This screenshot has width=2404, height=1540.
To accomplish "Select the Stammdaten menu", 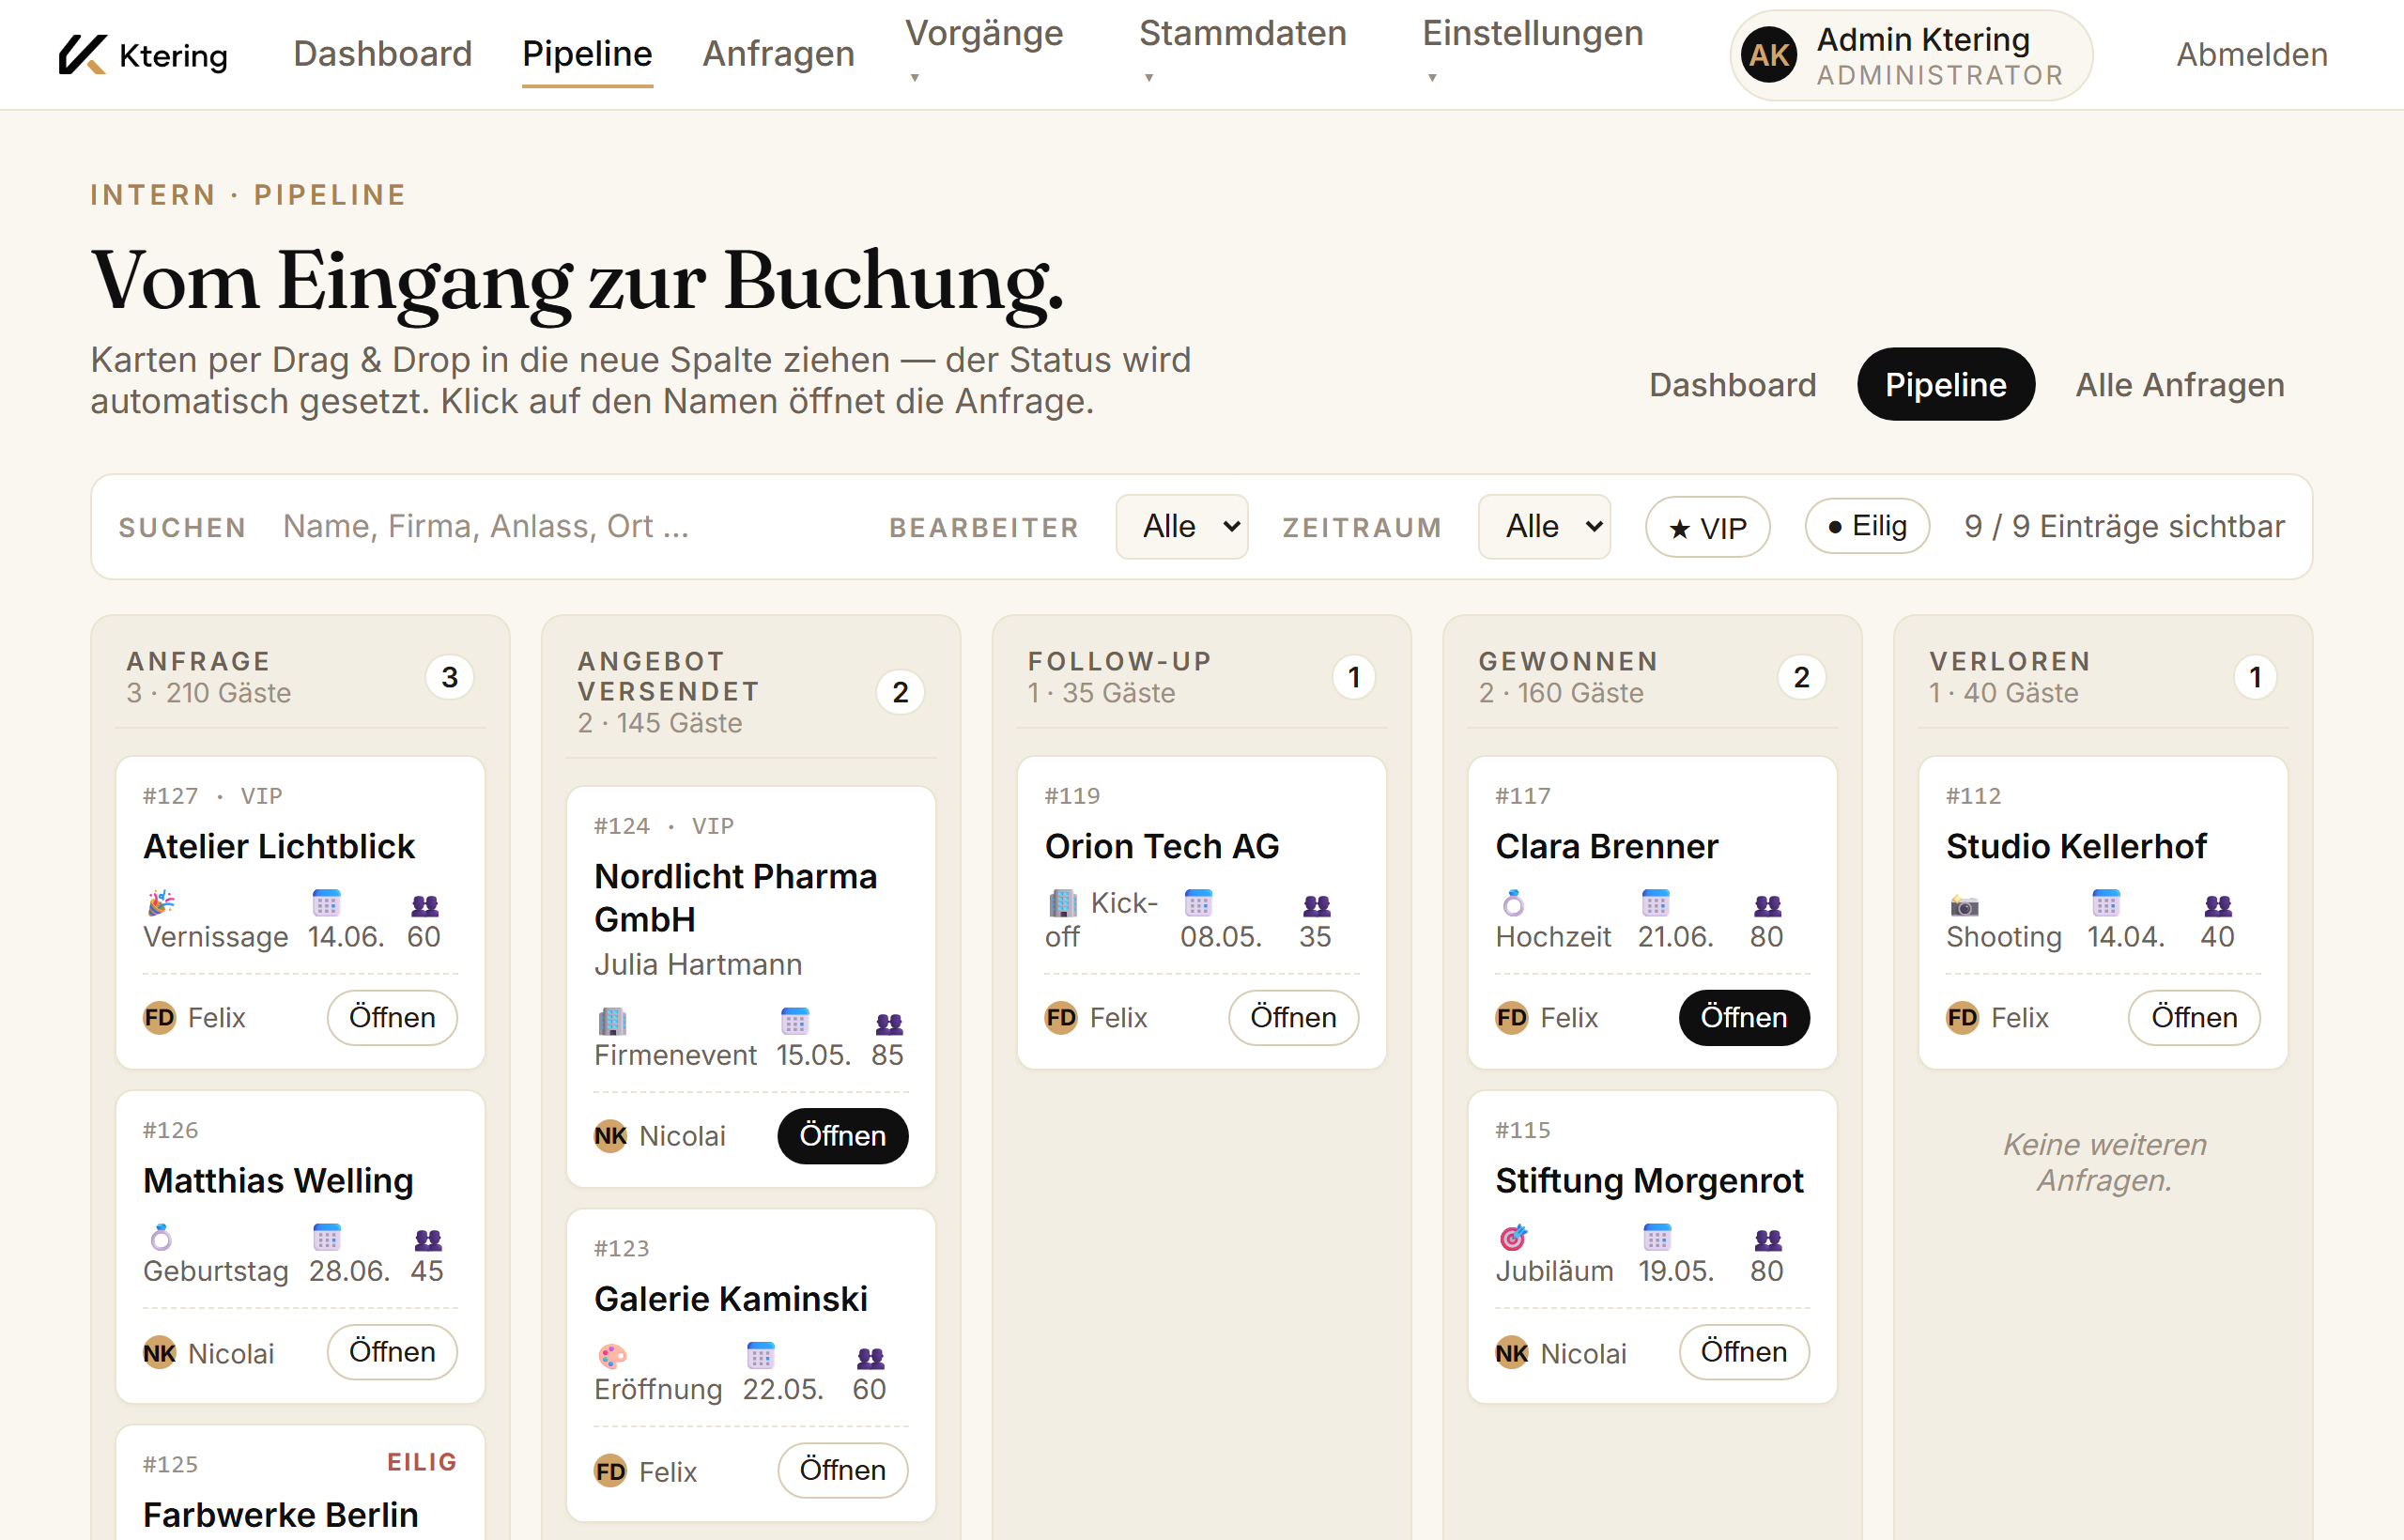I will coord(1242,33).
